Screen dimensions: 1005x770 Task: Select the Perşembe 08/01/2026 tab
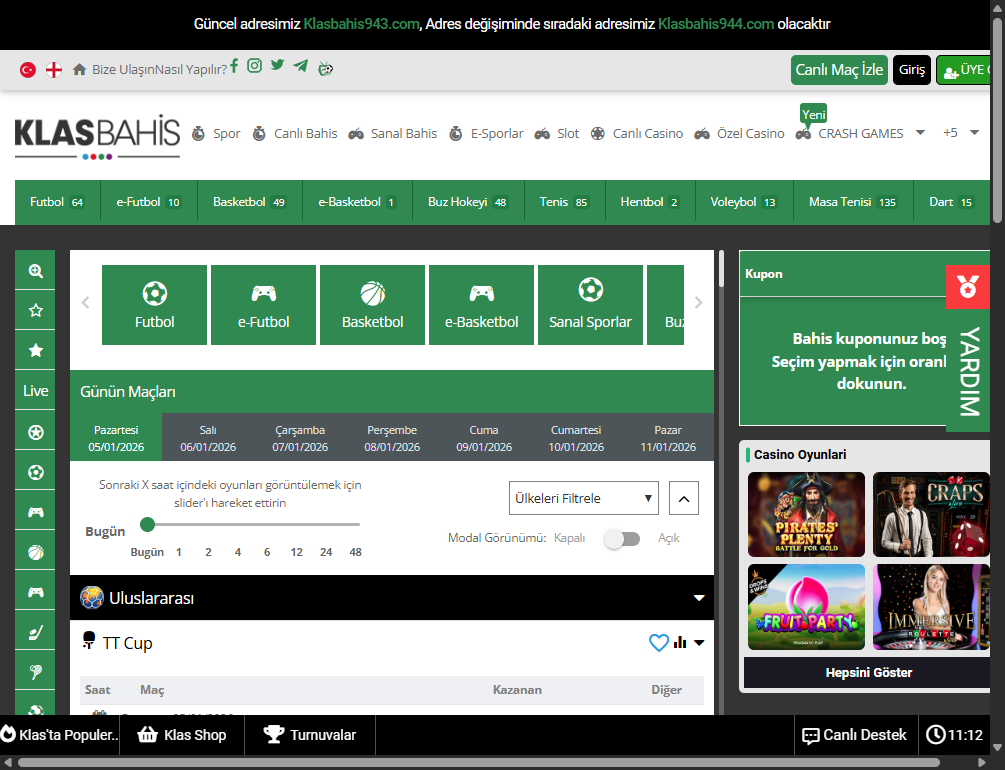392,438
